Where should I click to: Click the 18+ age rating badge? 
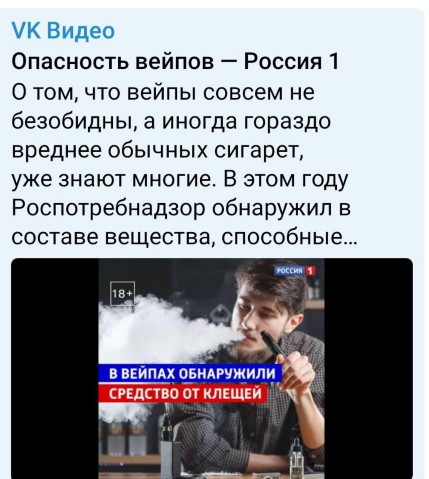pyautogui.click(x=122, y=294)
